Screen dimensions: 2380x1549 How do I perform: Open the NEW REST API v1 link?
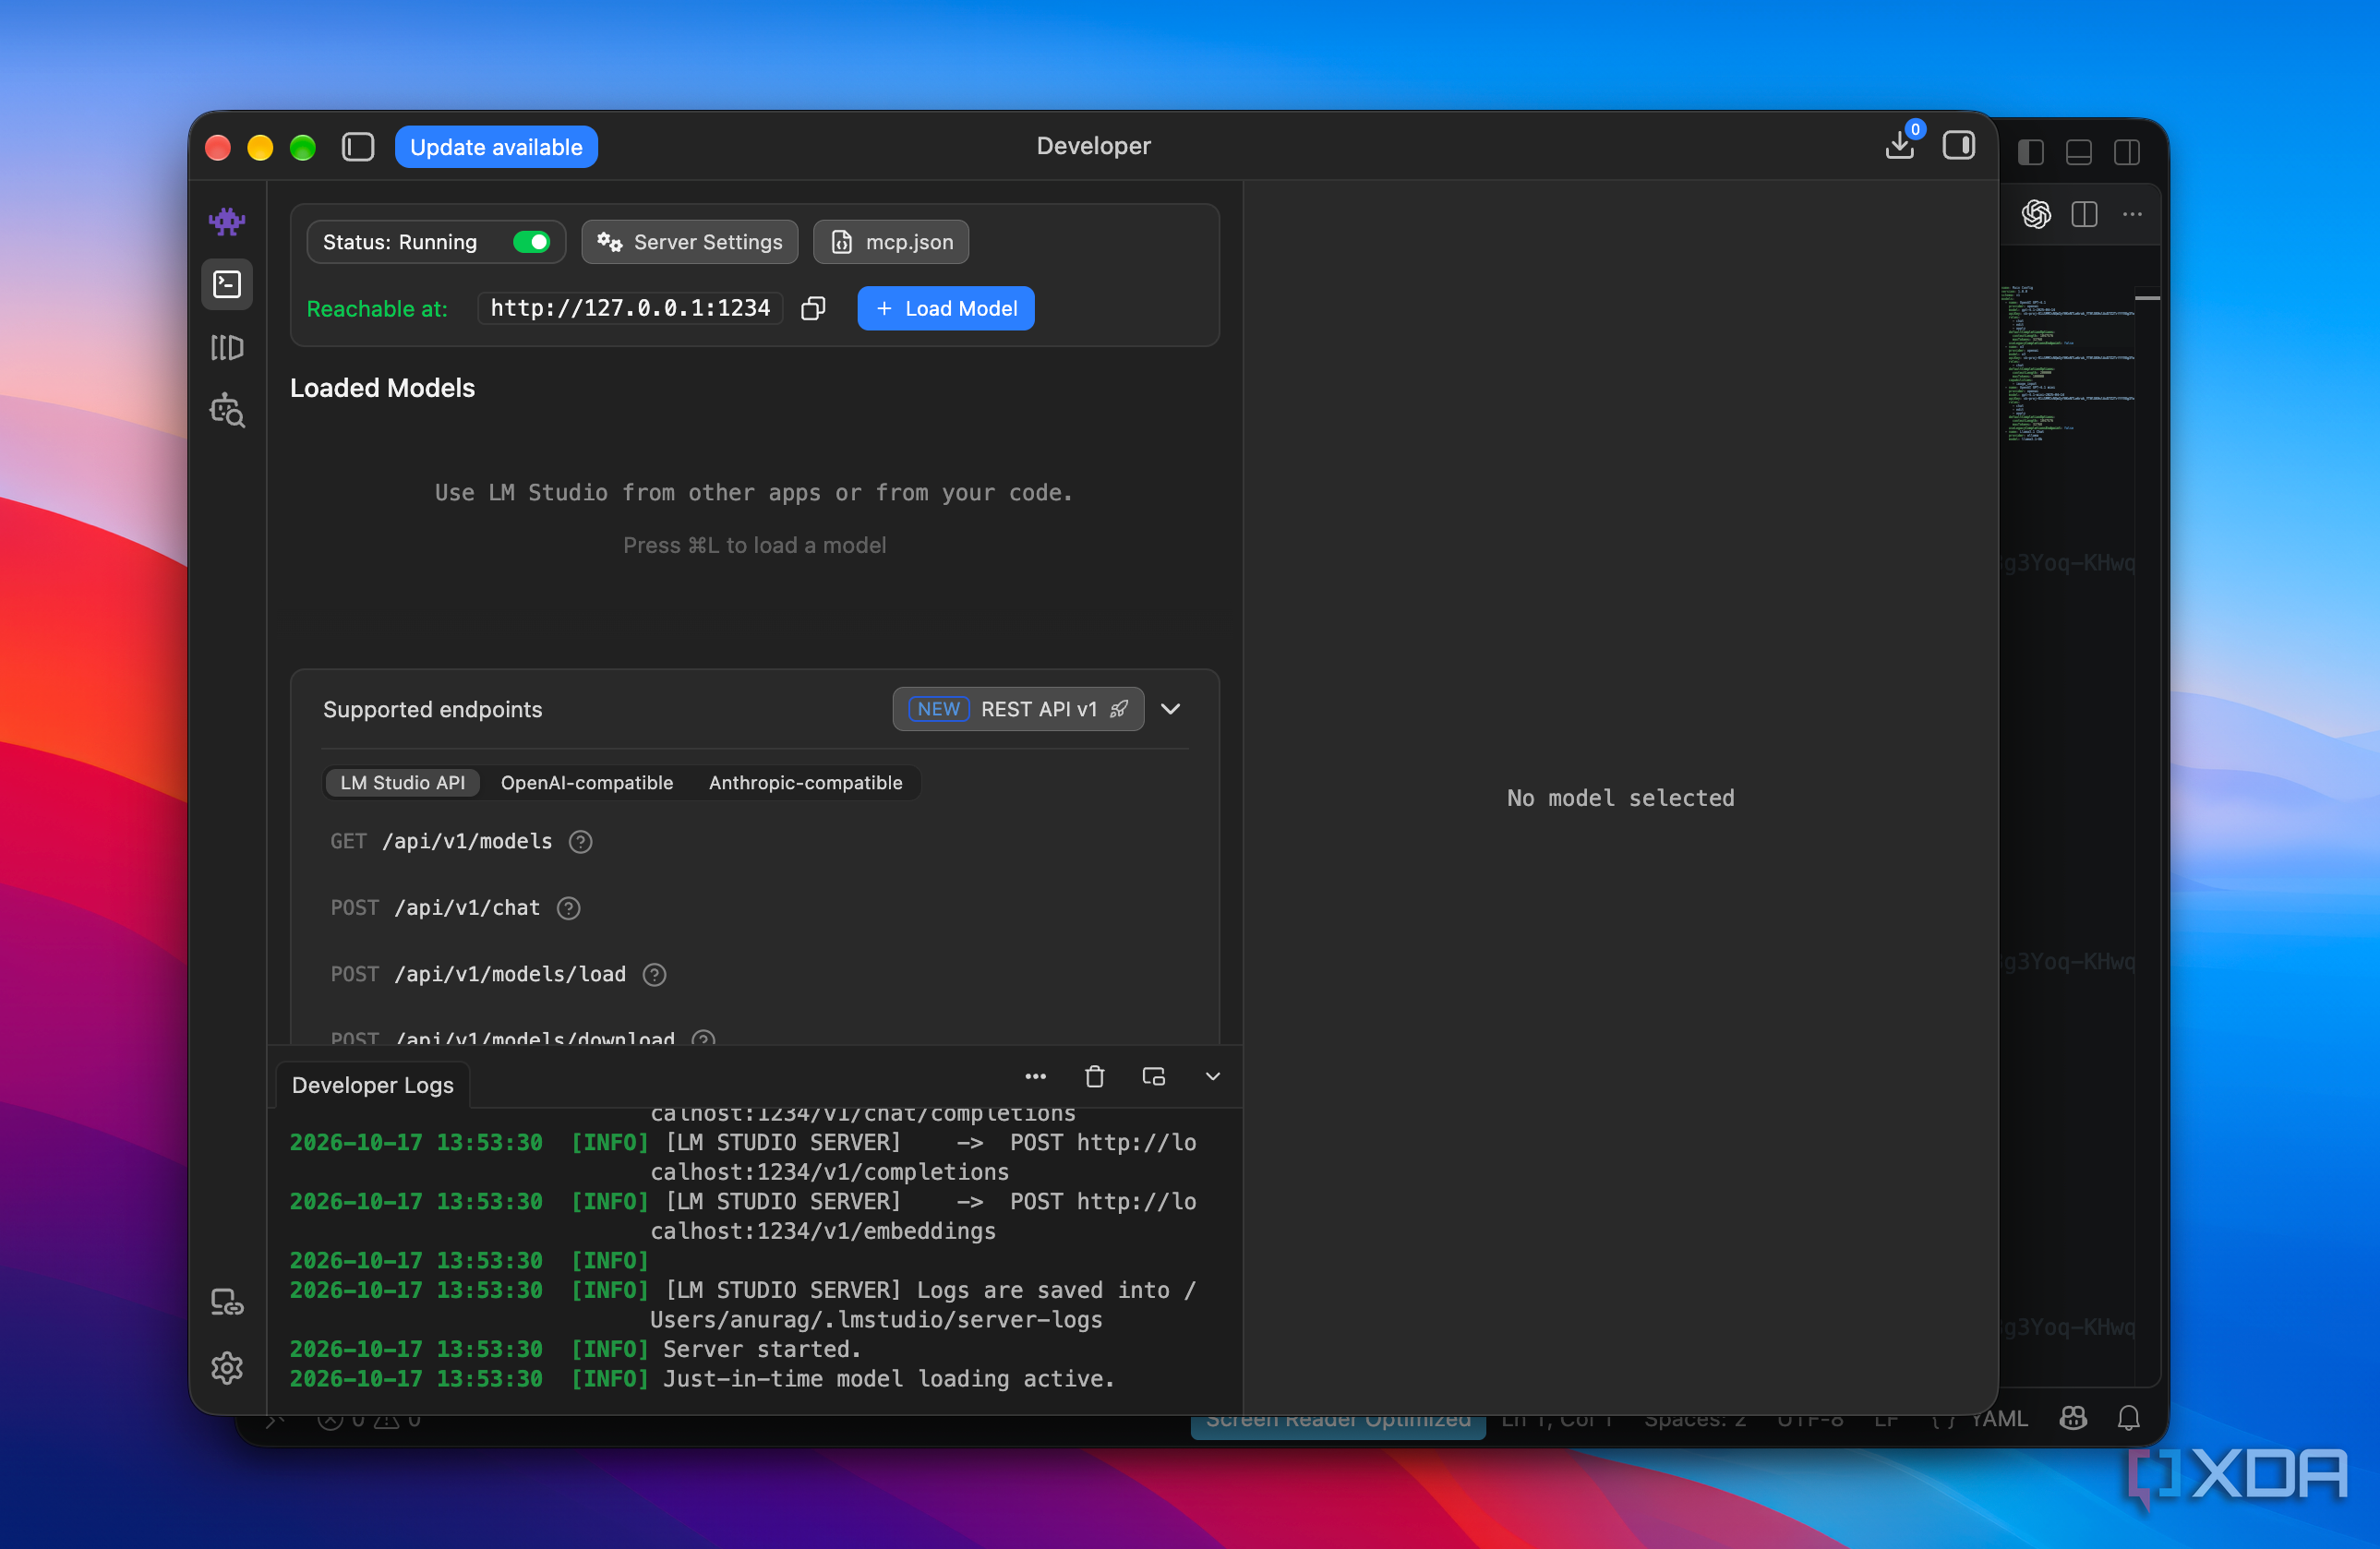pyautogui.click(x=1018, y=709)
